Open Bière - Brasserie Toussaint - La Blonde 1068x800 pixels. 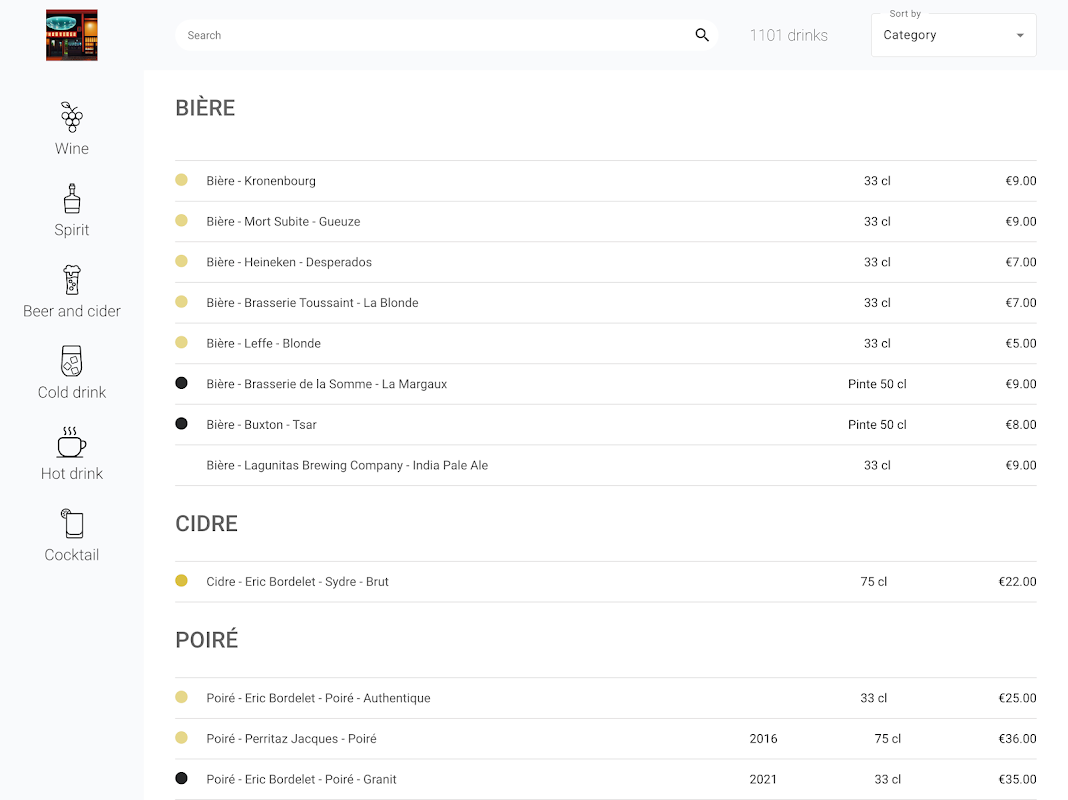click(x=606, y=303)
